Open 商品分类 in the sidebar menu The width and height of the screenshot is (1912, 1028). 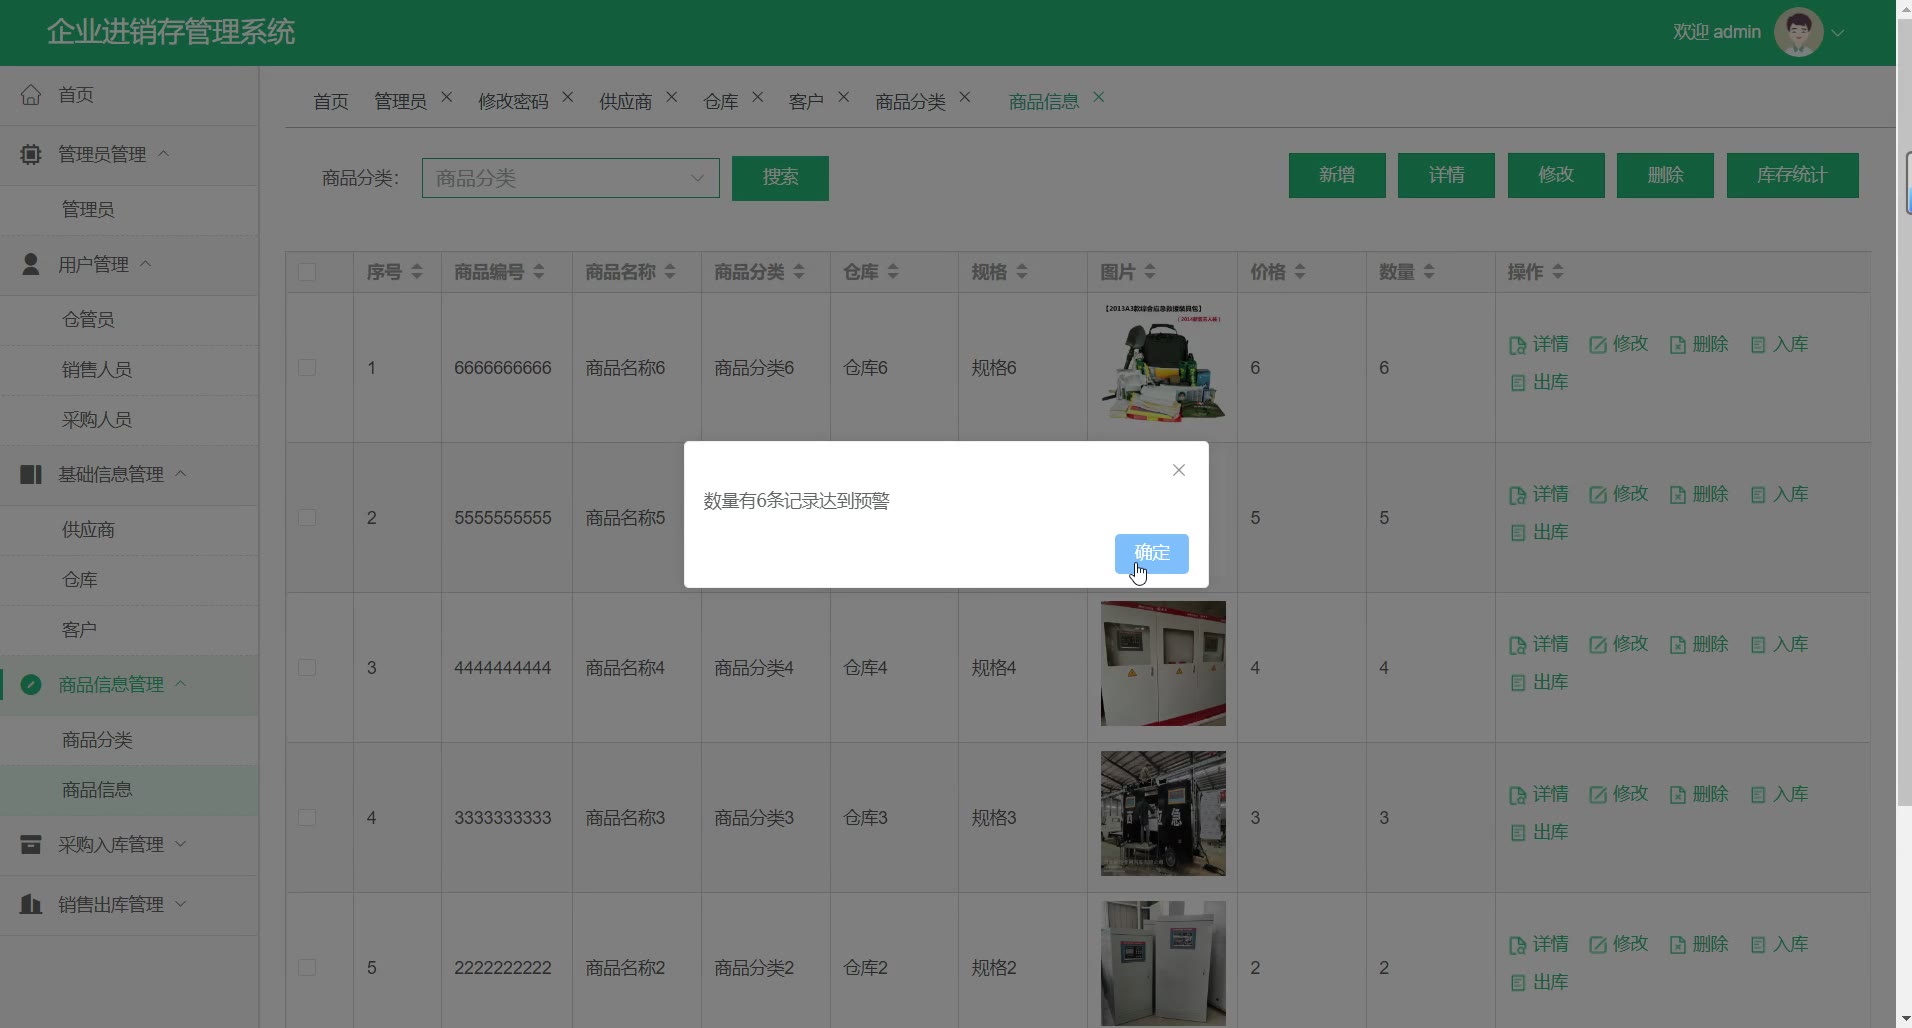[x=97, y=740]
